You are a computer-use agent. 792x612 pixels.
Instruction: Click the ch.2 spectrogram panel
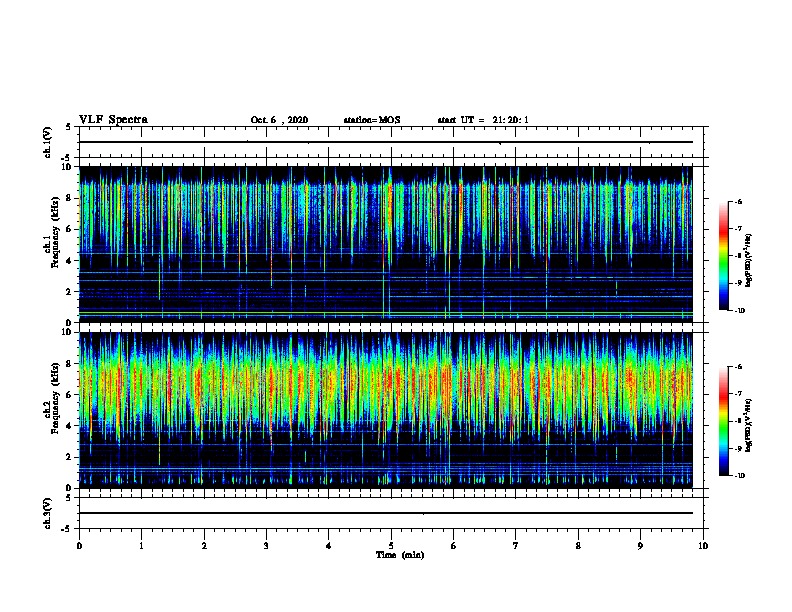[x=386, y=410]
